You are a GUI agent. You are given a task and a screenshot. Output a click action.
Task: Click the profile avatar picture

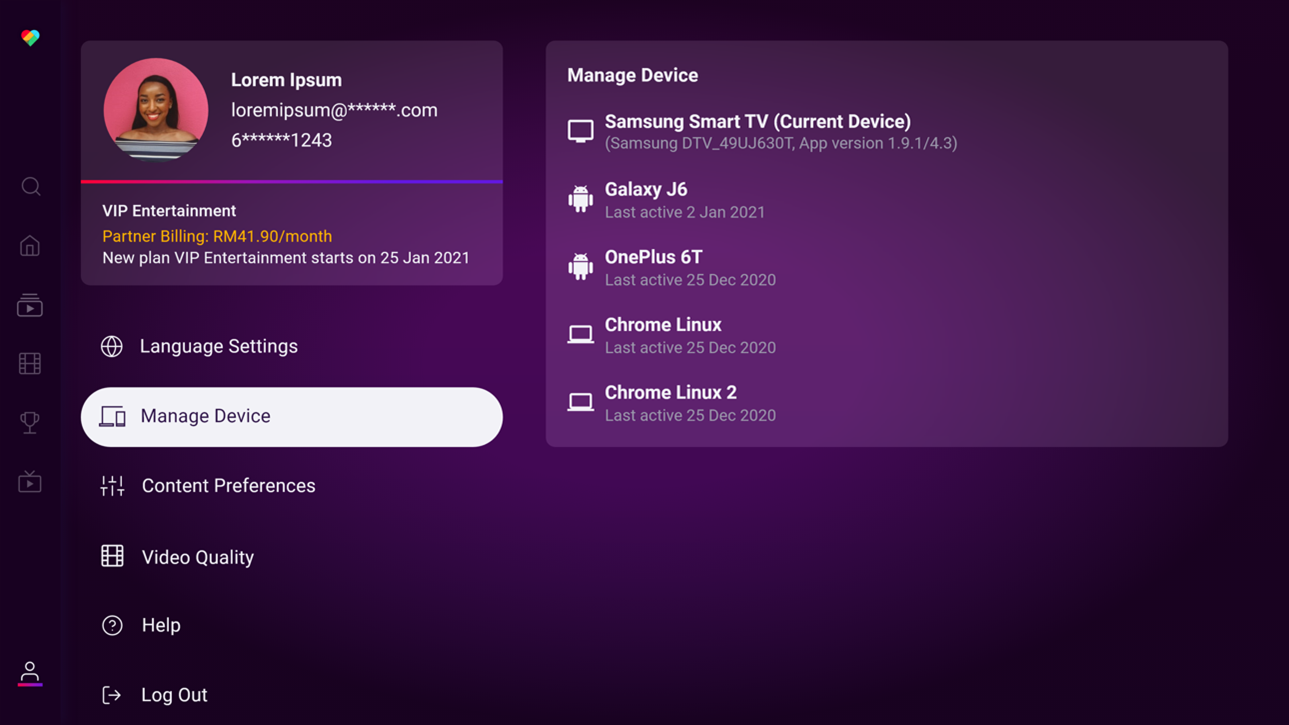[156, 110]
